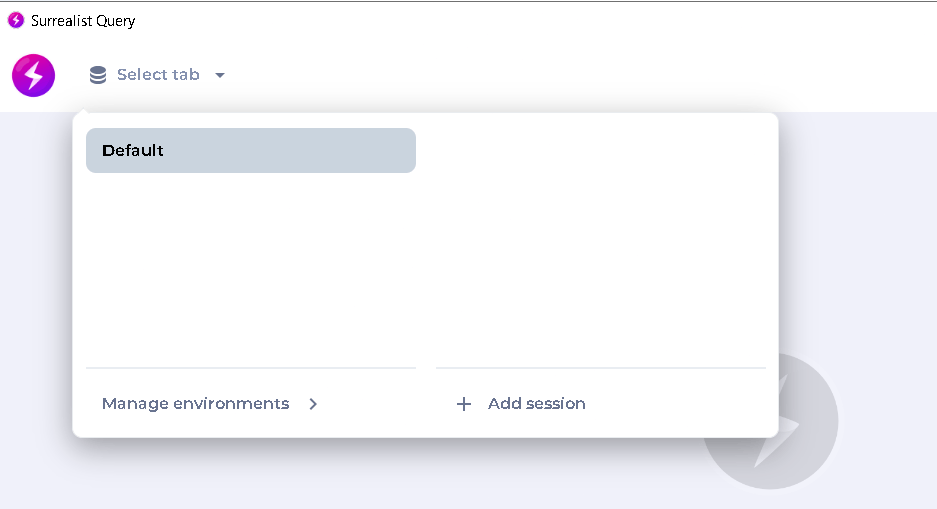Collapse the caret arrow next to Select tab

tap(220, 75)
